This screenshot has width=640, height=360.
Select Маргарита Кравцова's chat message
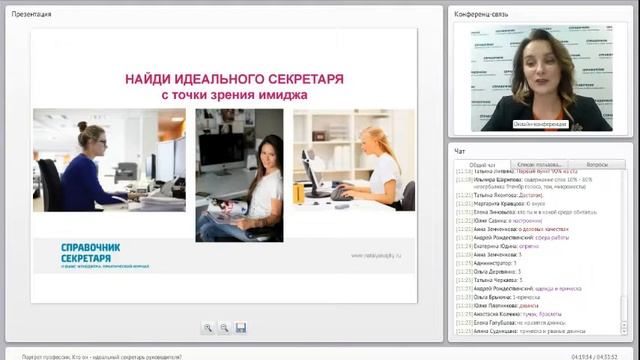(x=500, y=203)
